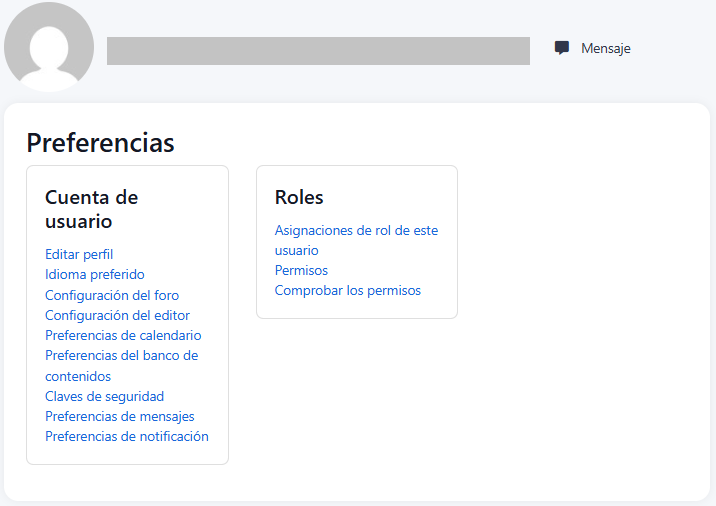Viewport: 716px width, 506px height.
Task: Open the Mensaje link
Action: (x=605, y=48)
